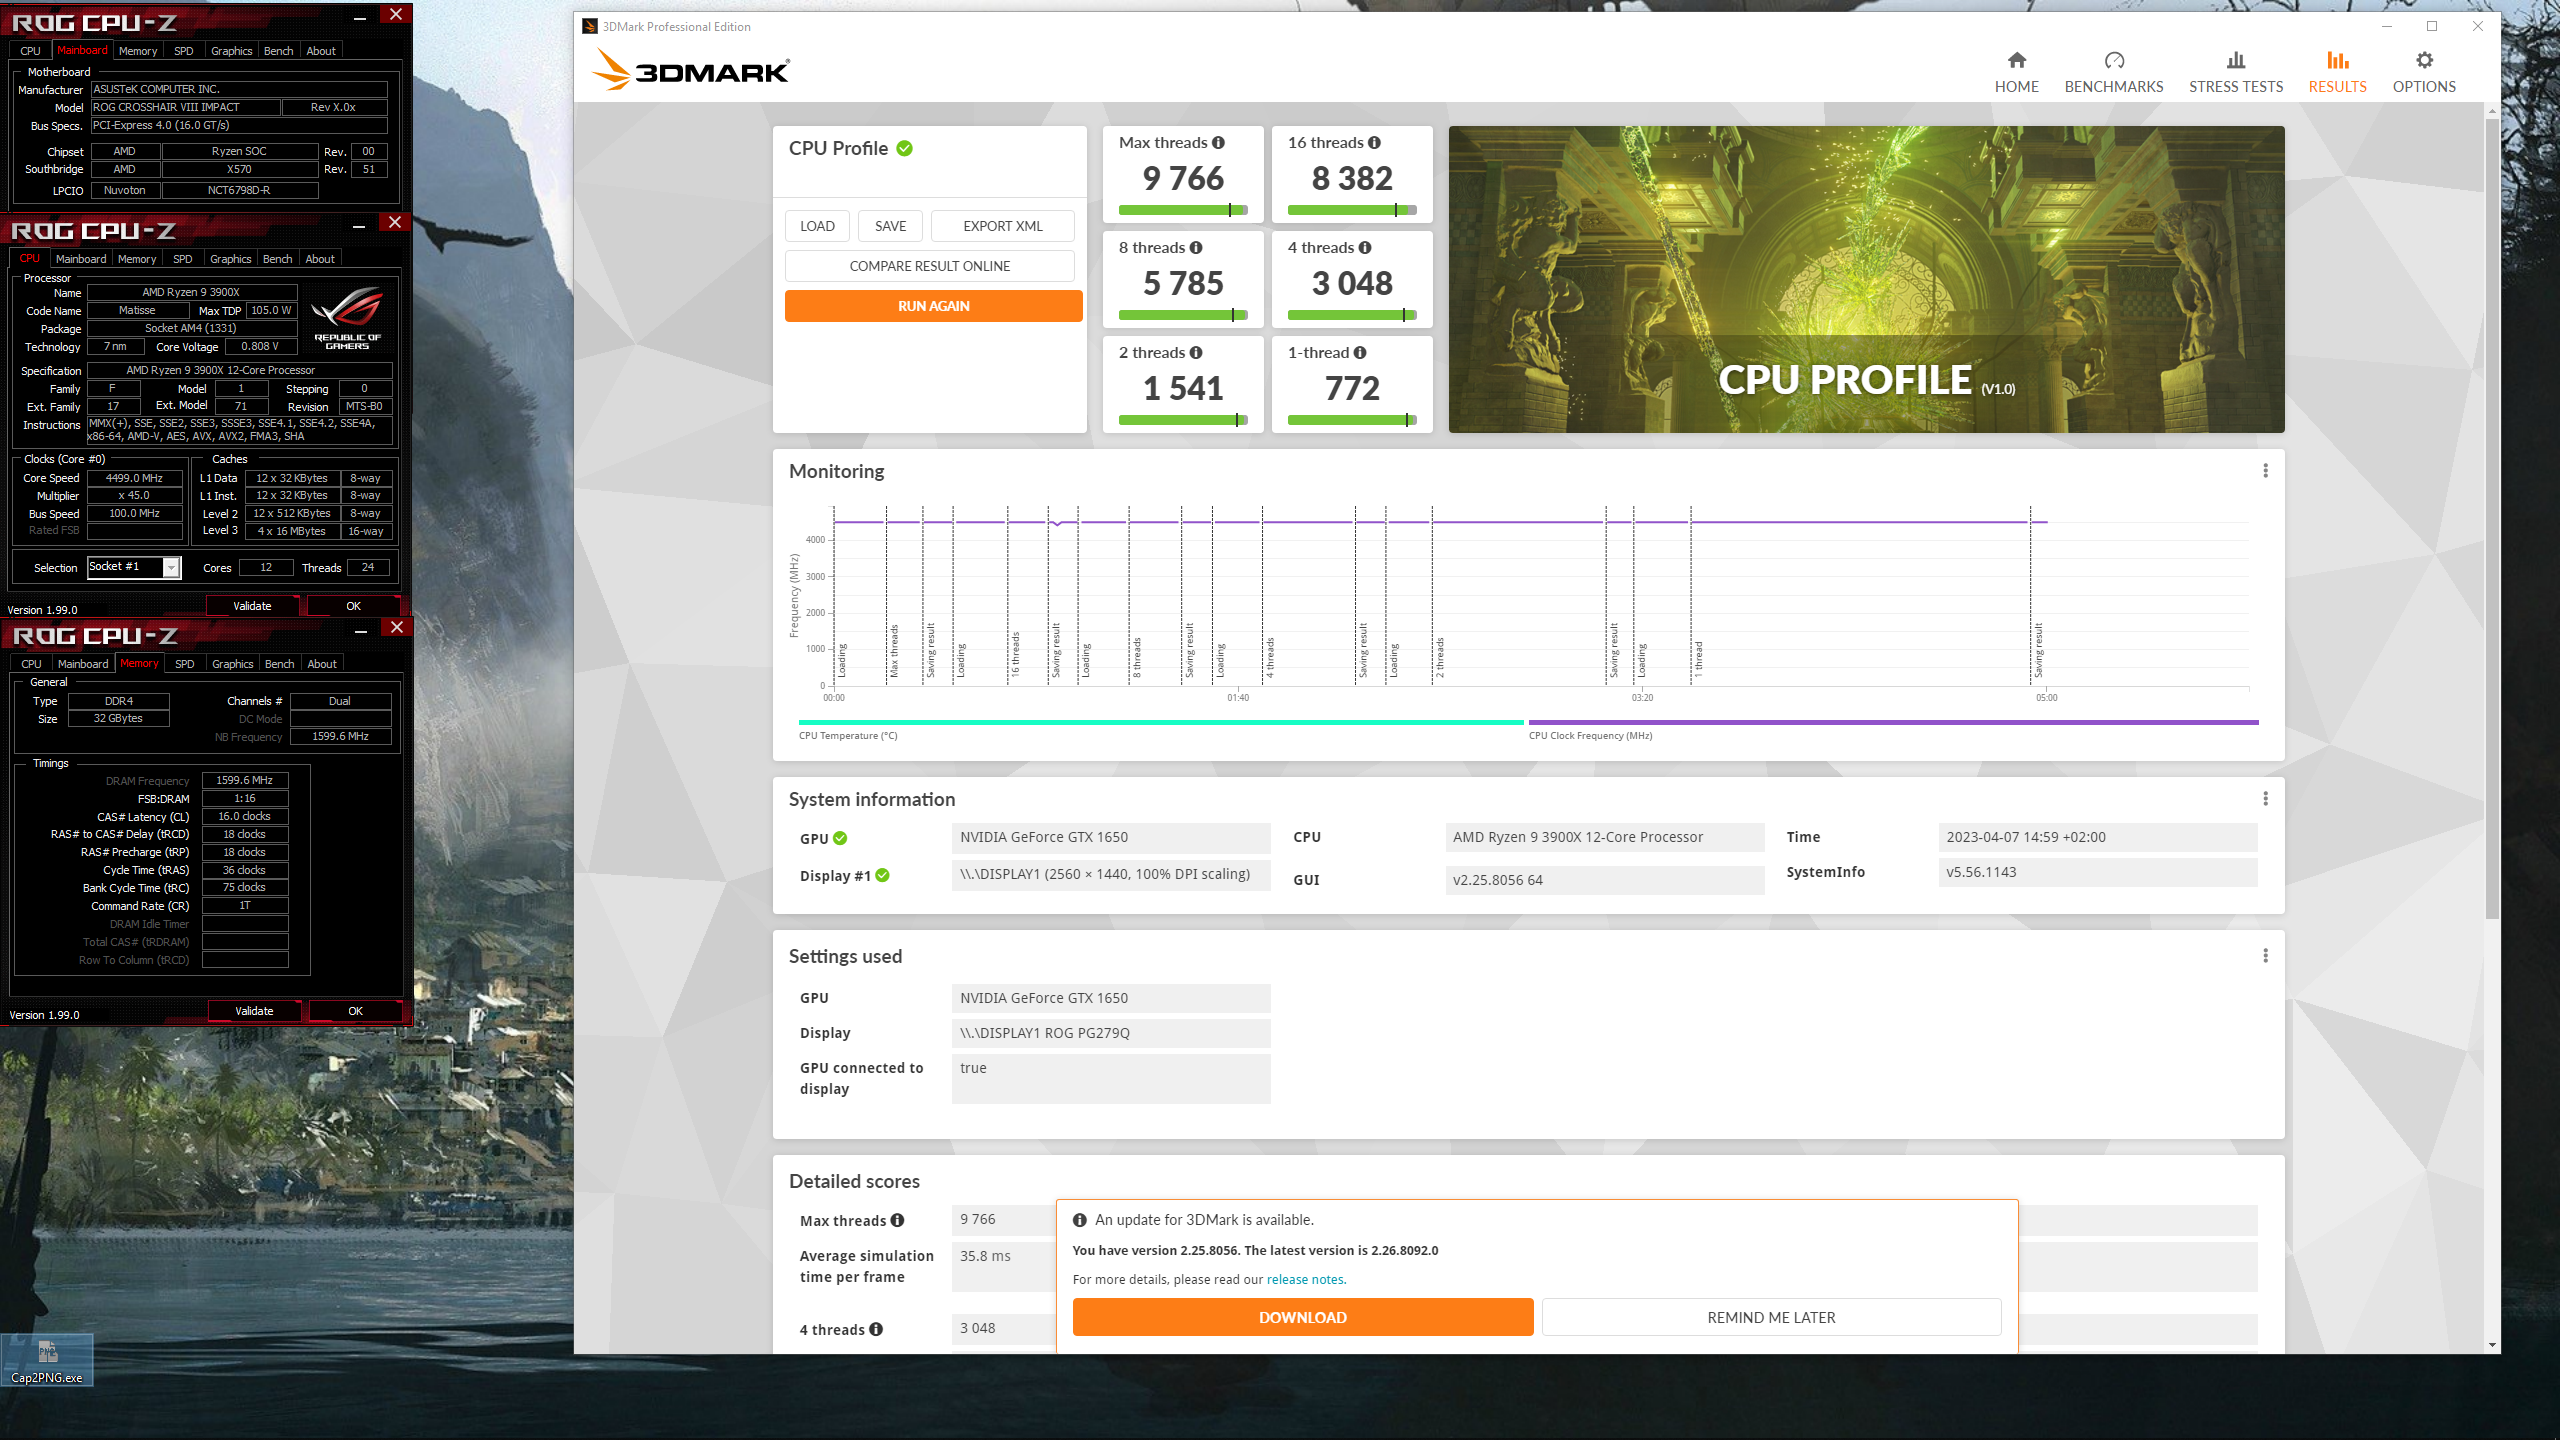The image size is (2560, 1440).
Task: Open Graphics tab in the middle CPU-Z window
Action: (231, 259)
